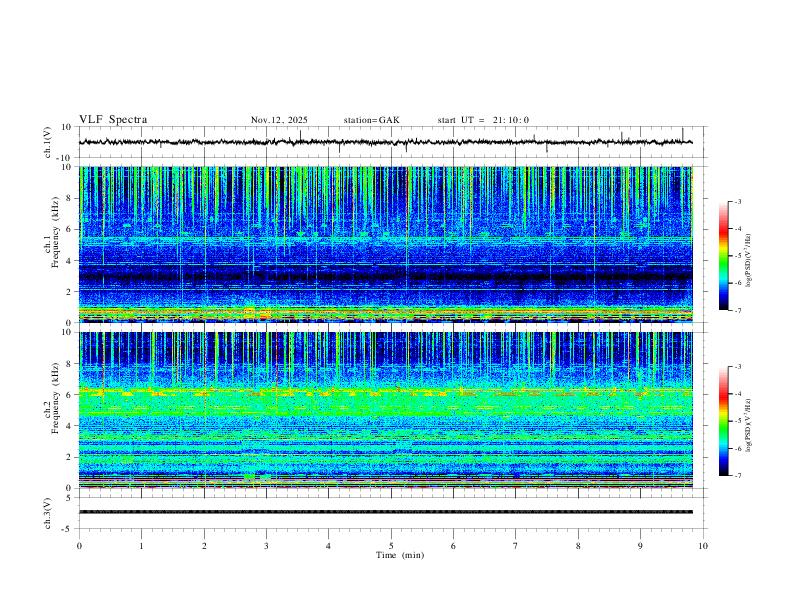Click time axis tick label "3"
The width and height of the screenshot is (792, 612).
[266, 546]
